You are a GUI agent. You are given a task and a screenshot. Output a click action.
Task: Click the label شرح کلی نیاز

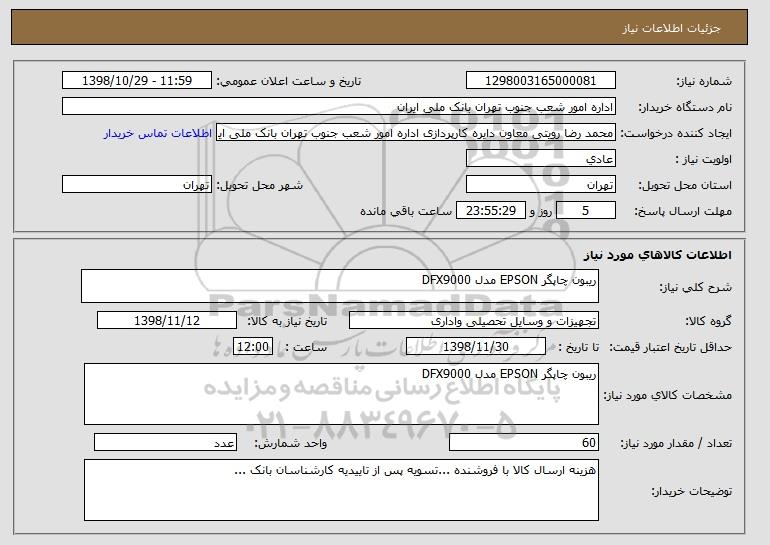click(695, 287)
